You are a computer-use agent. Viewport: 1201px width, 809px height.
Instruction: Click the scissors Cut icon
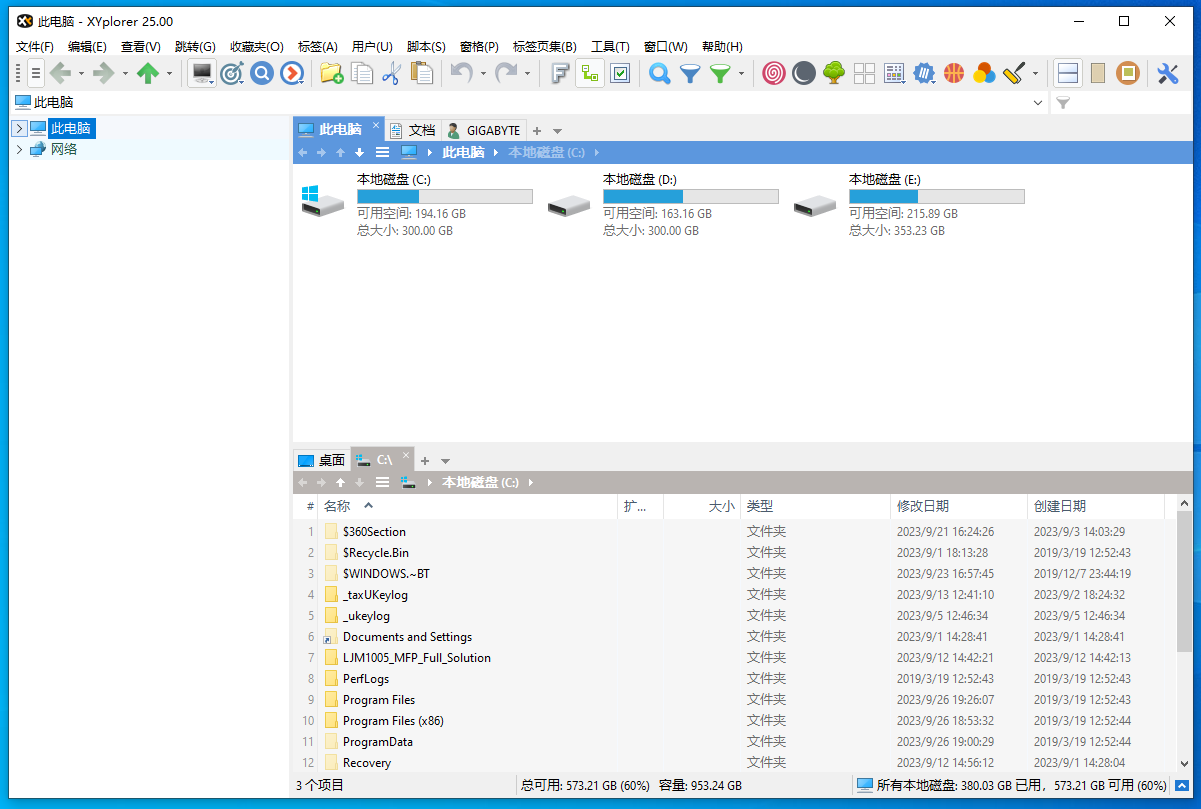point(391,73)
